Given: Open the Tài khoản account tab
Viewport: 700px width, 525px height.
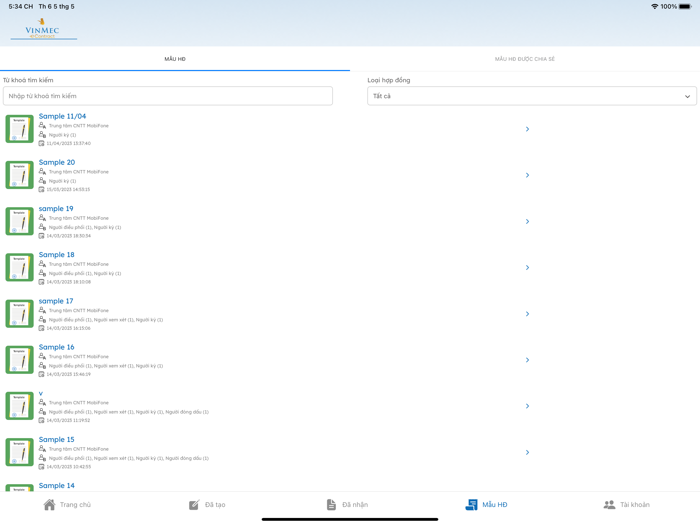Looking at the screenshot, I should pyautogui.click(x=626, y=504).
